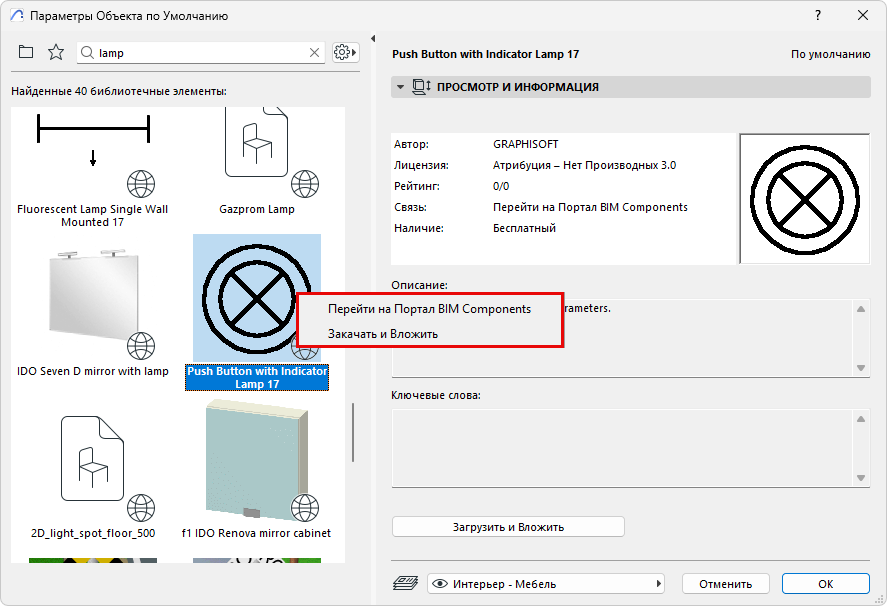
Task: Click the Бесплатный availability value
Action: [x=524, y=228]
